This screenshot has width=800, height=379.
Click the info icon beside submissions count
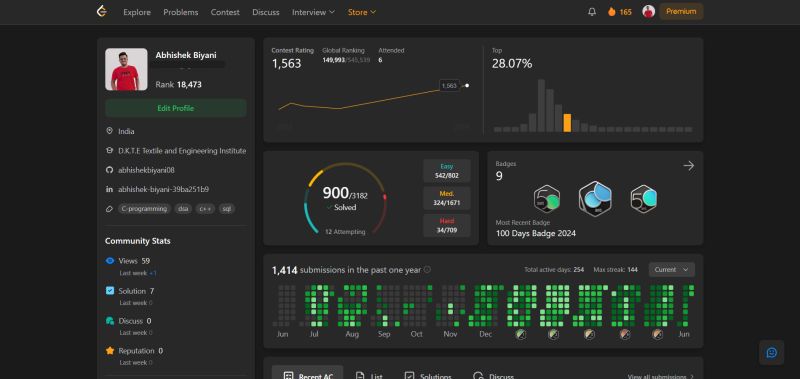coord(427,270)
